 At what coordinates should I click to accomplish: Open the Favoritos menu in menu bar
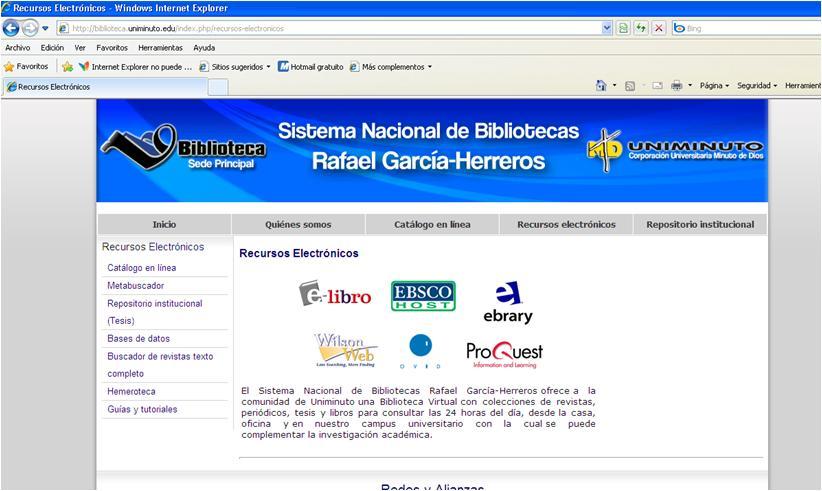(112, 48)
